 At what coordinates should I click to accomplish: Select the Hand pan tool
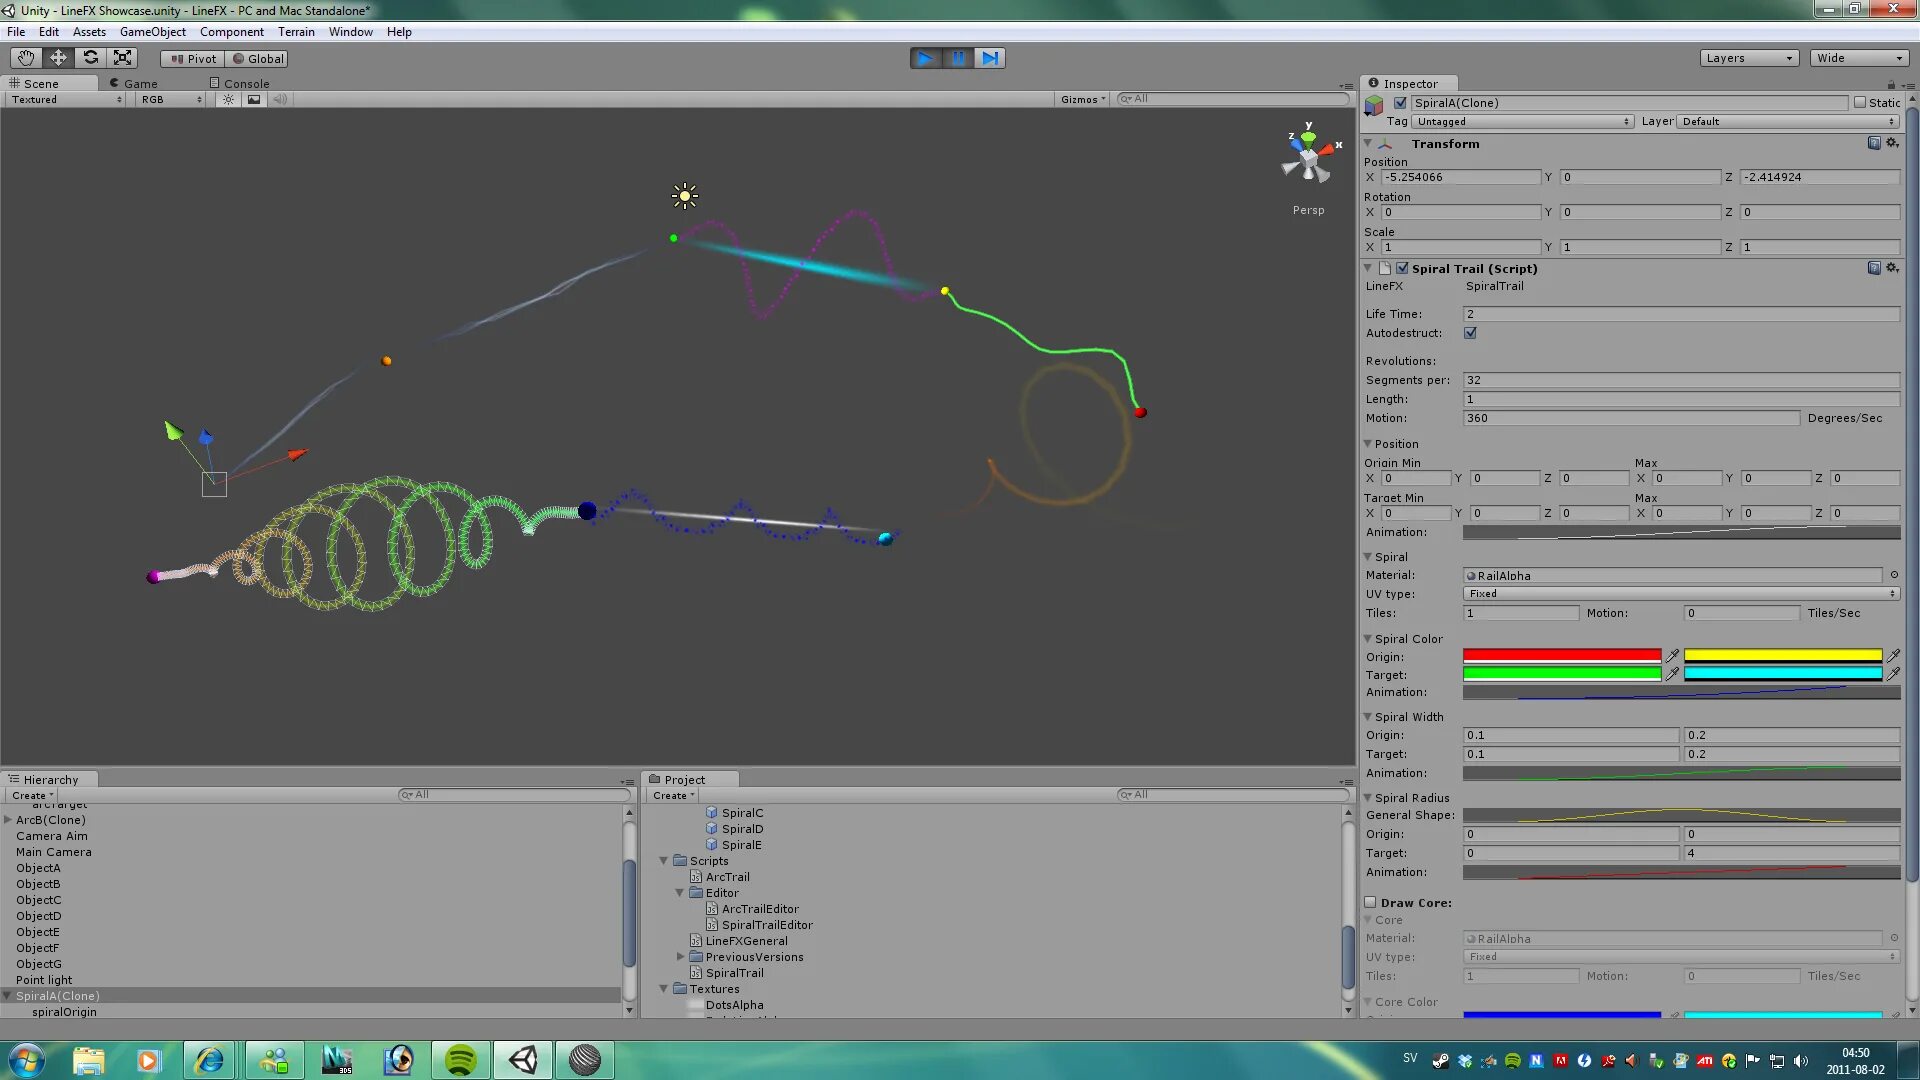(25, 58)
